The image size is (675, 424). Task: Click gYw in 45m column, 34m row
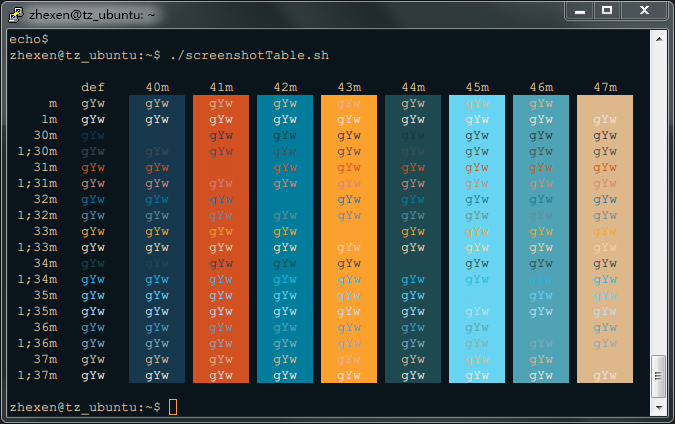pos(477,264)
